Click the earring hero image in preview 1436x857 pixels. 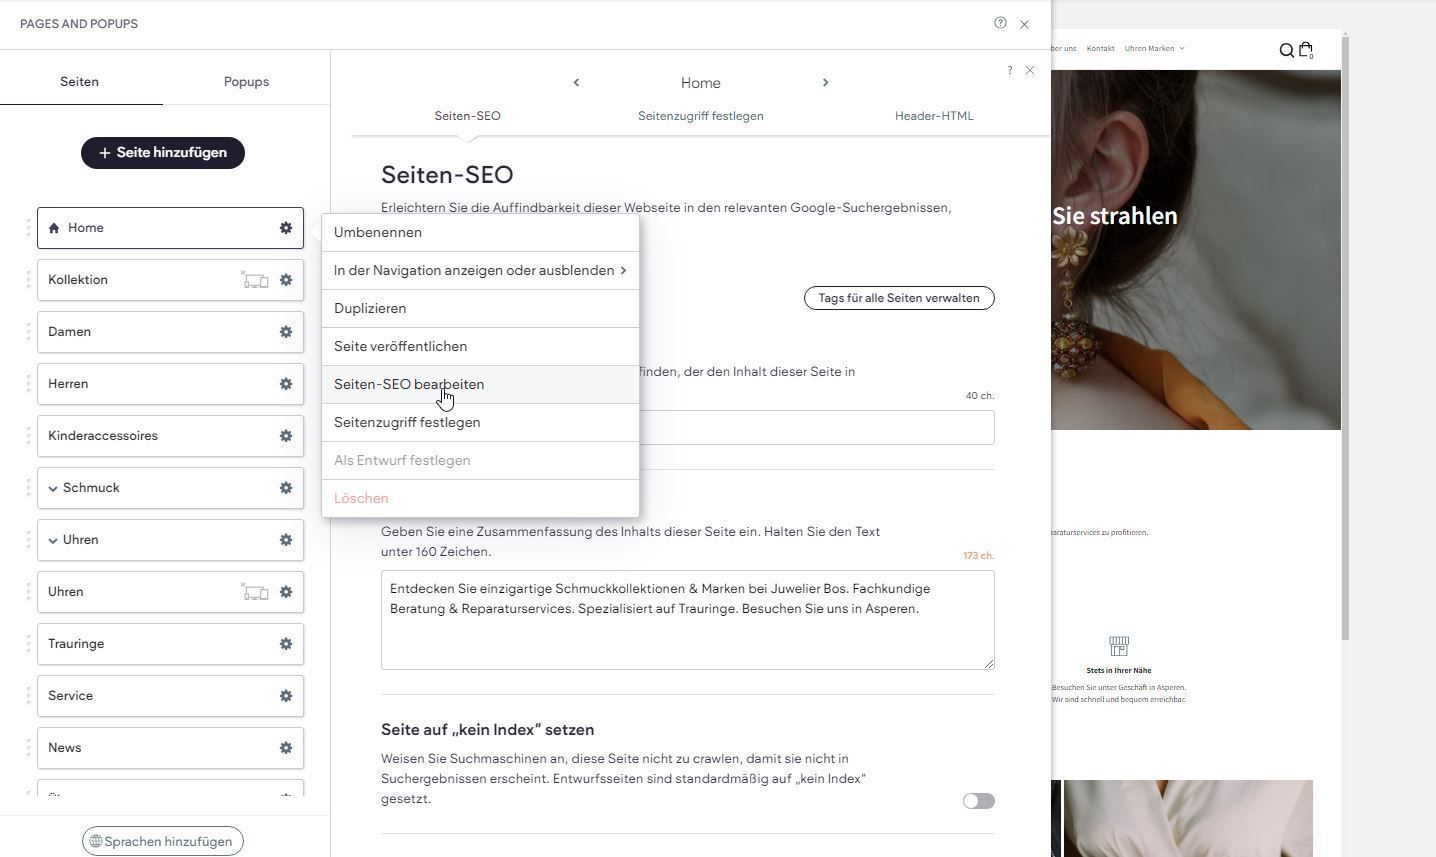1196,250
